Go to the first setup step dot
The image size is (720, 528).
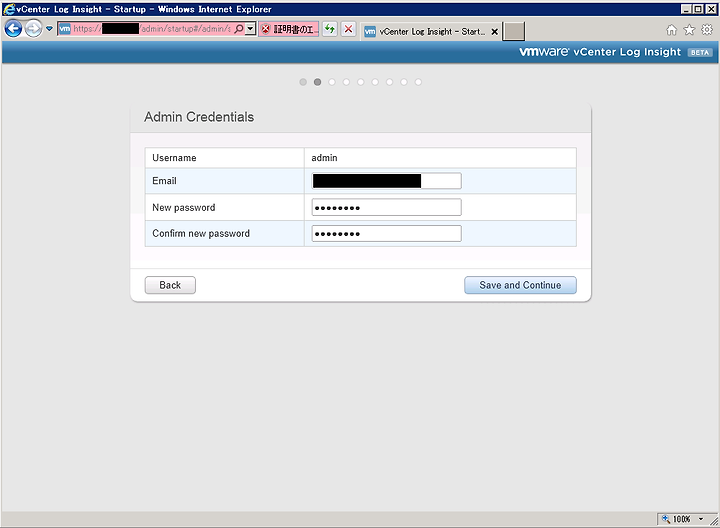303,82
